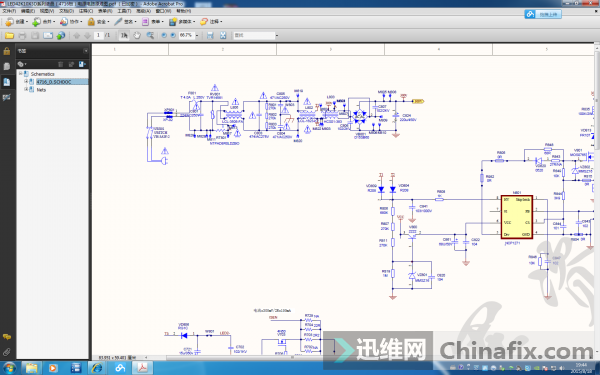Collapse the Schematics bookmark tree node
The height and width of the screenshot is (375, 600).
21,73
